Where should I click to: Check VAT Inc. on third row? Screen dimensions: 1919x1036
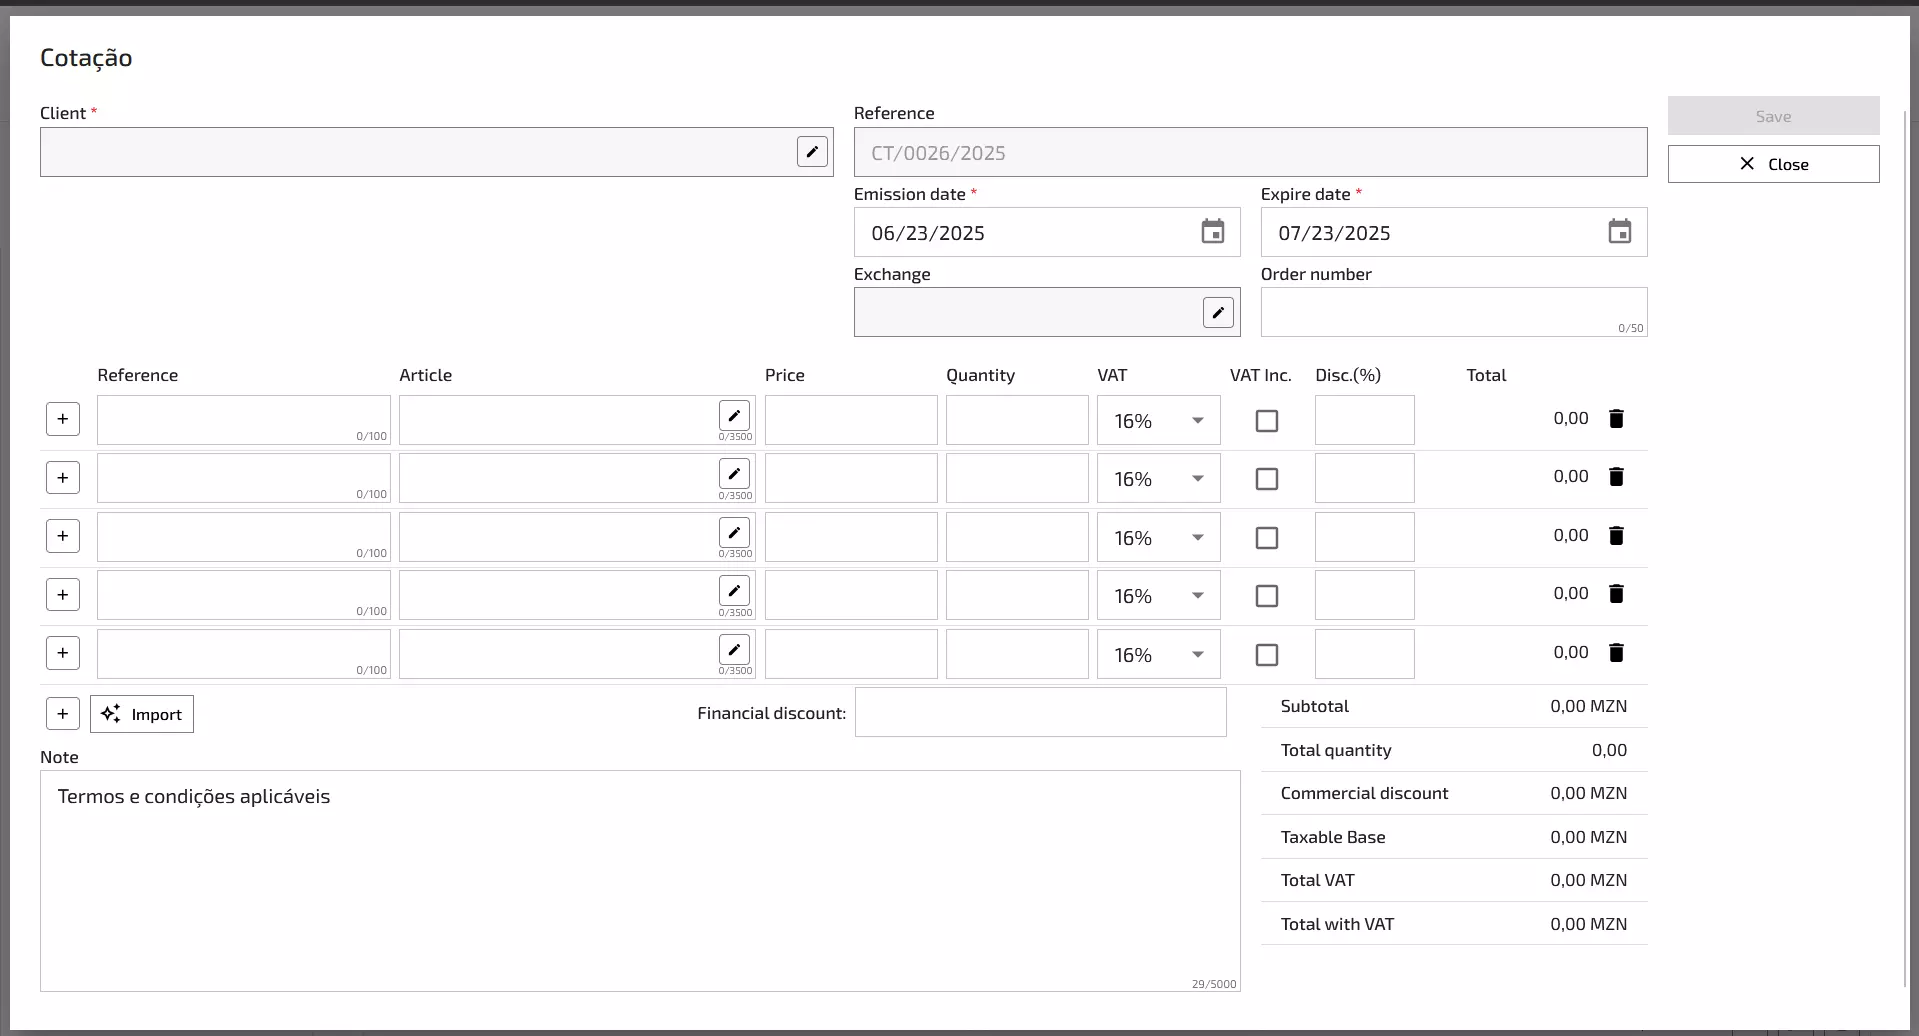point(1267,538)
